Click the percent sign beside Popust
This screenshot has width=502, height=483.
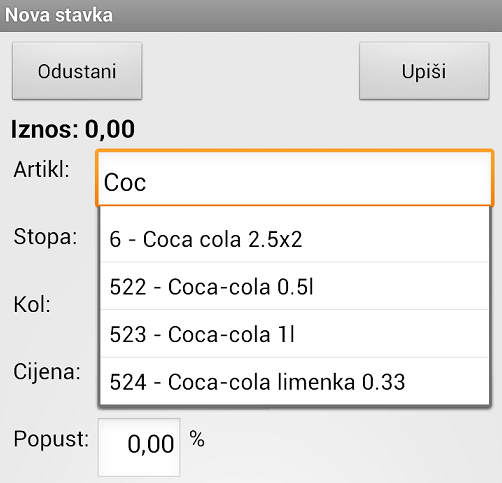pyautogui.click(x=197, y=439)
